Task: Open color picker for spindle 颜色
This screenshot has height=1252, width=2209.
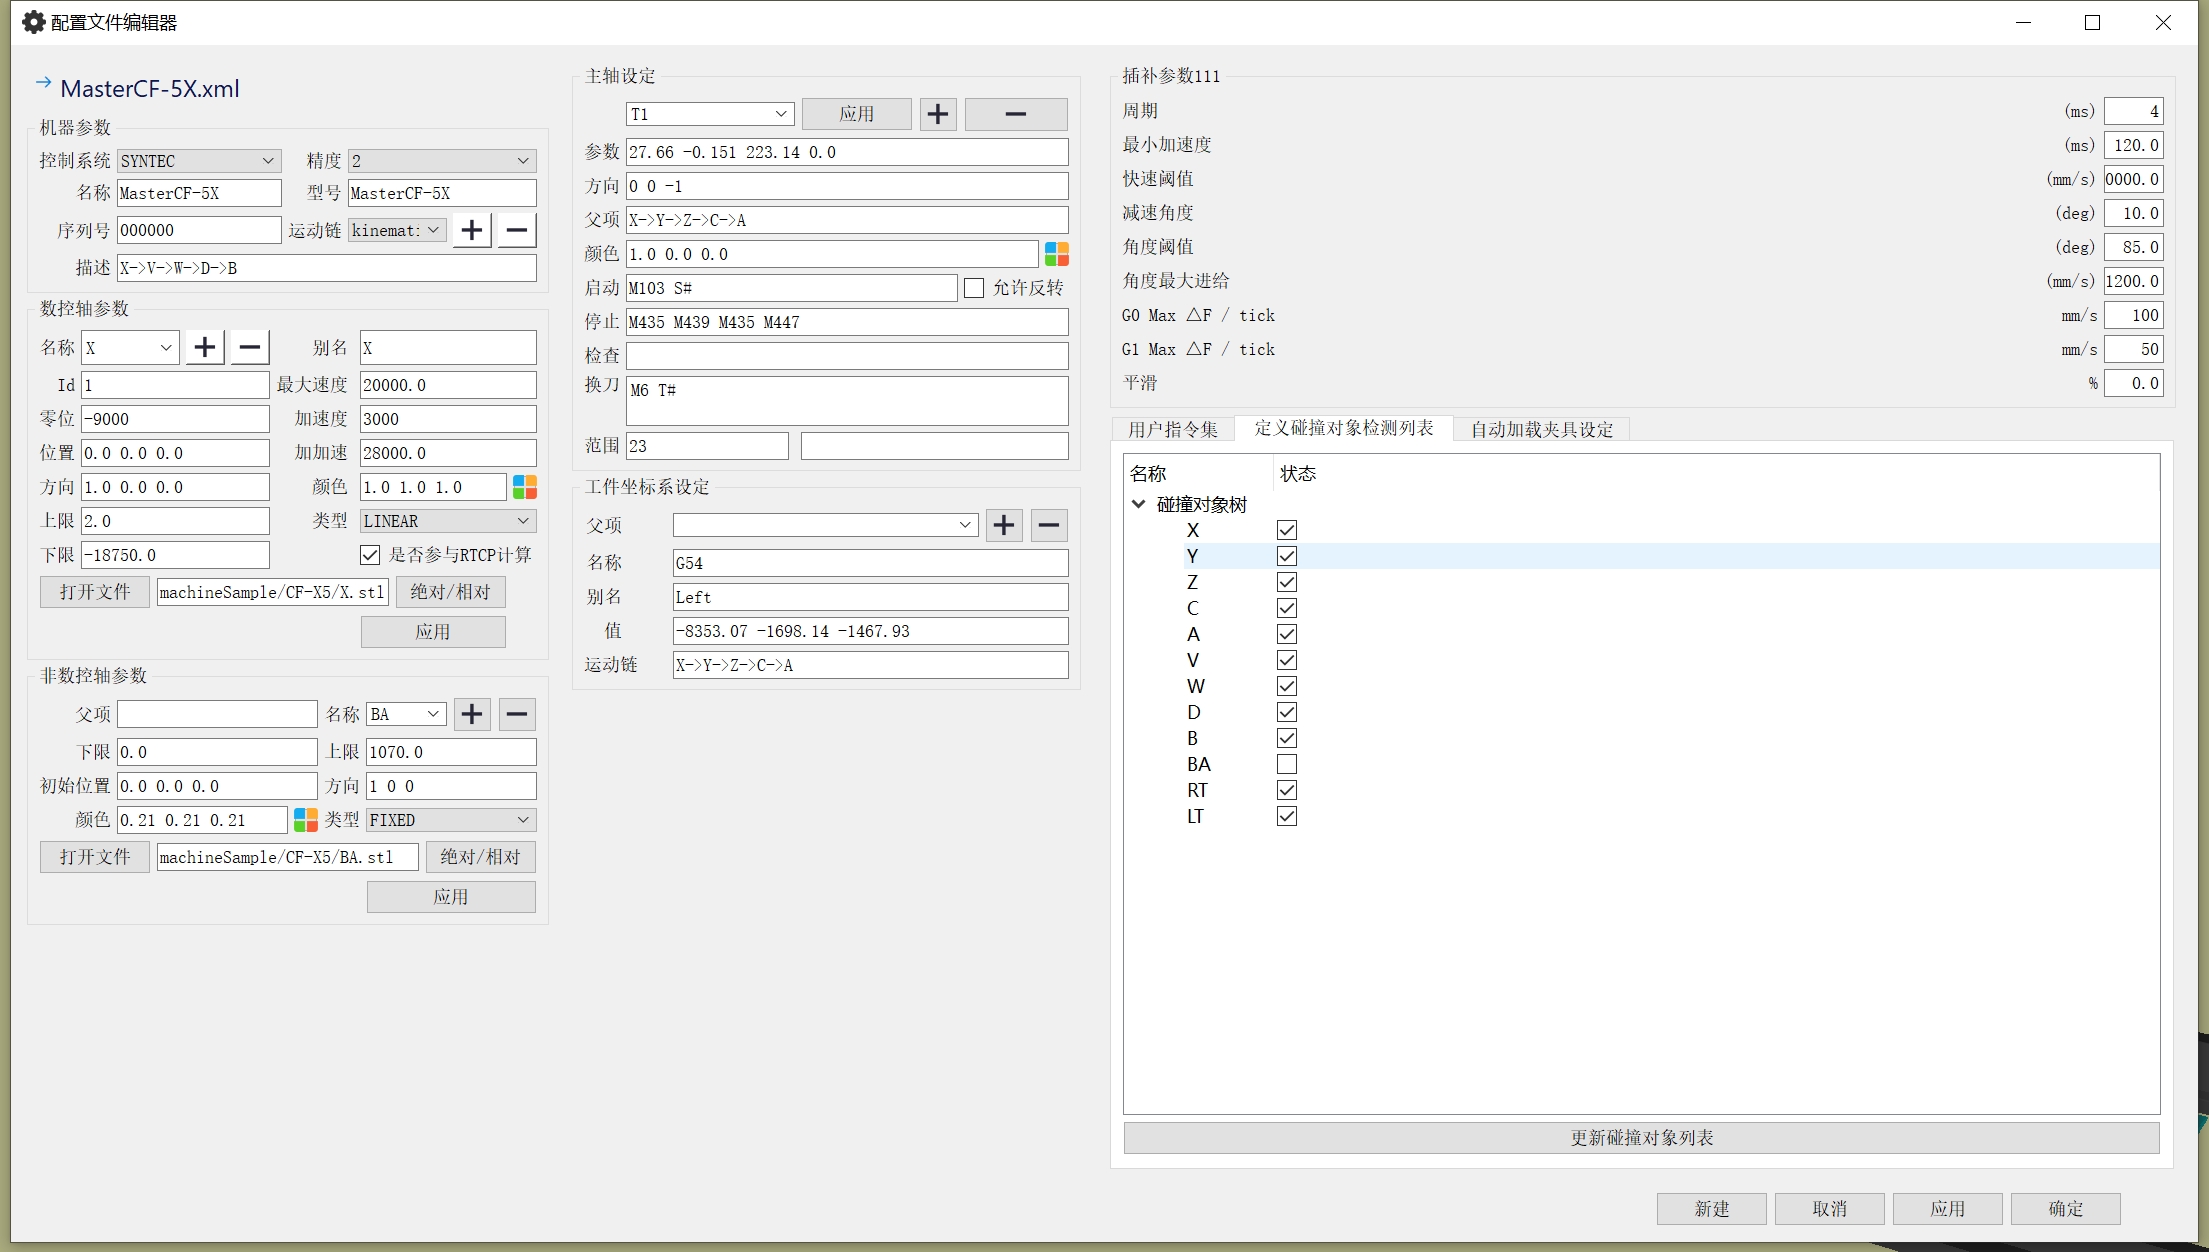Action: 1057,254
